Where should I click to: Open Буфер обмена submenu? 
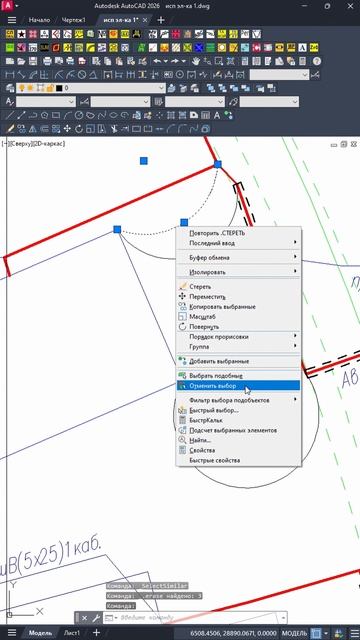pyautogui.click(x=238, y=258)
